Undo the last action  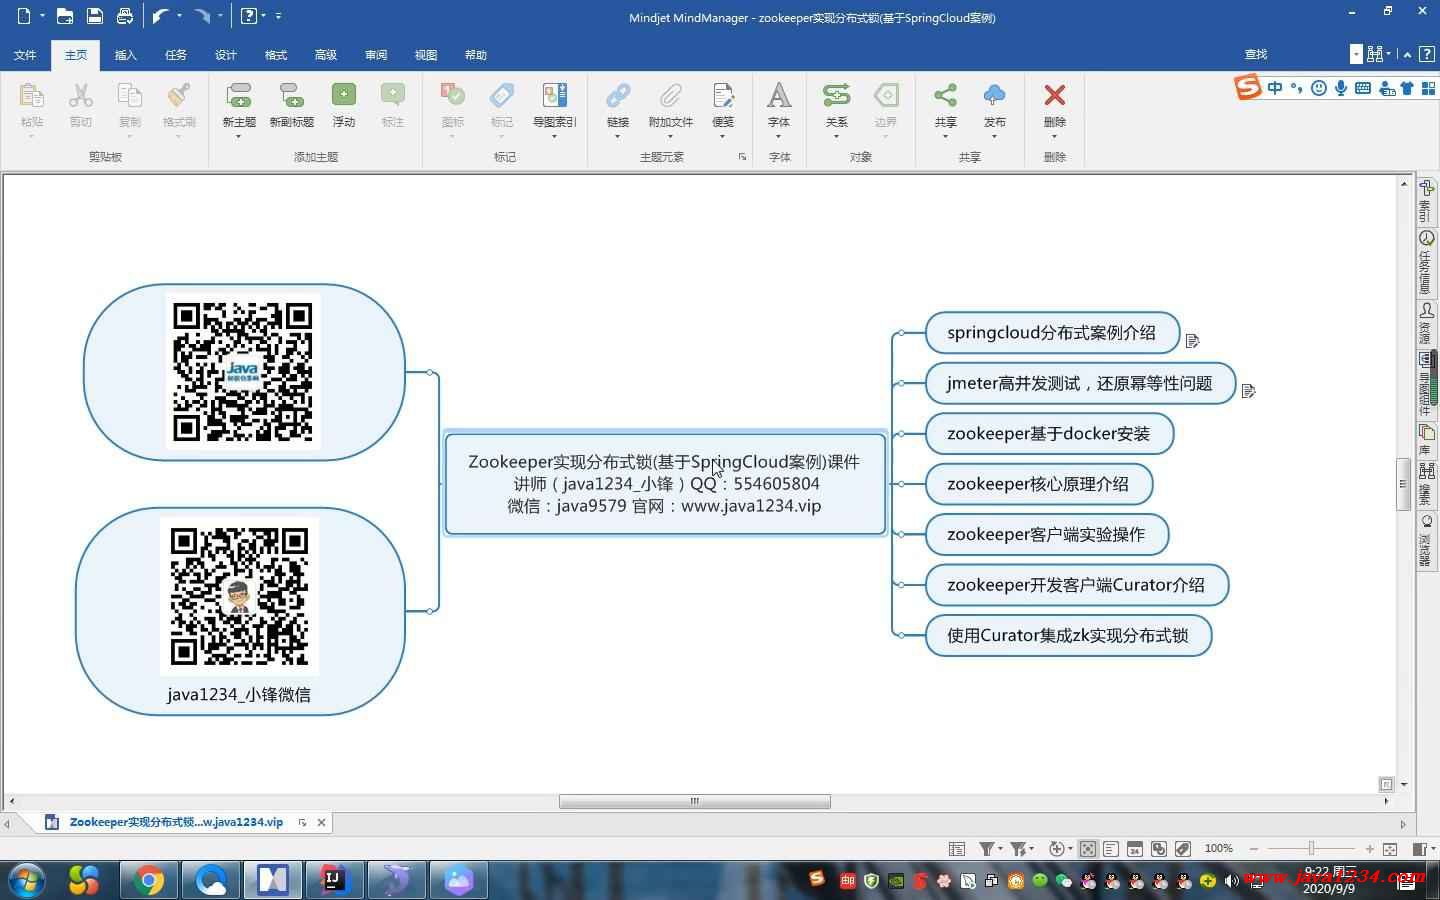click(160, 16)
